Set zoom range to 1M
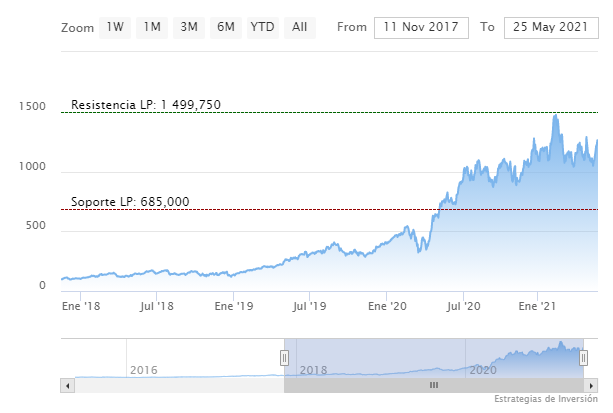 [x=151, y=27]
